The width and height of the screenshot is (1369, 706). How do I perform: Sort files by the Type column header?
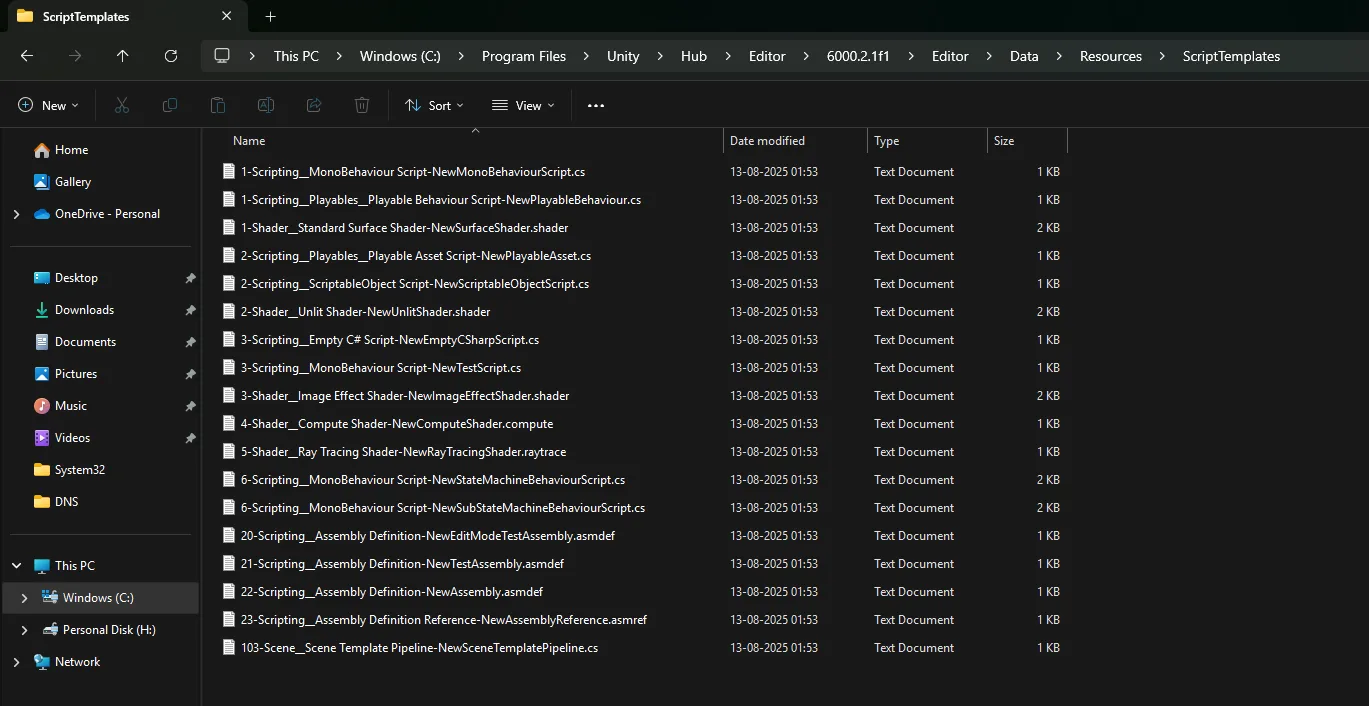click(x=927, y=141)
